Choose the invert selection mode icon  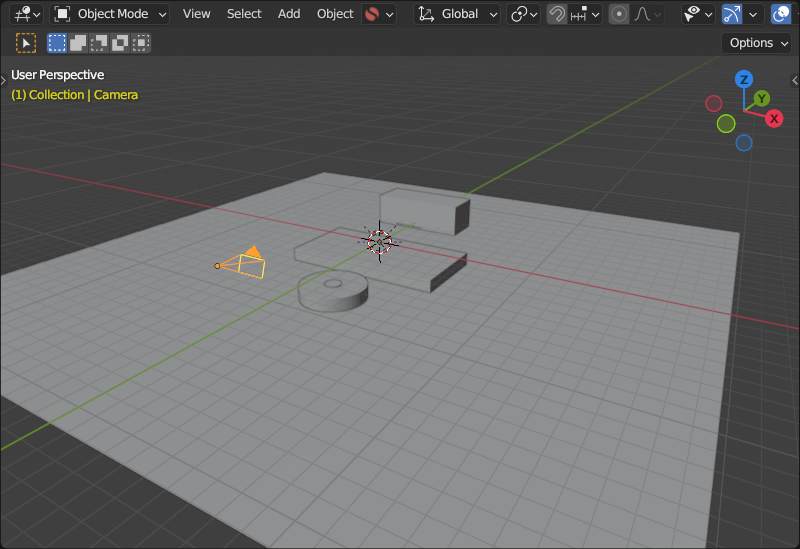(x=120, y=43)
